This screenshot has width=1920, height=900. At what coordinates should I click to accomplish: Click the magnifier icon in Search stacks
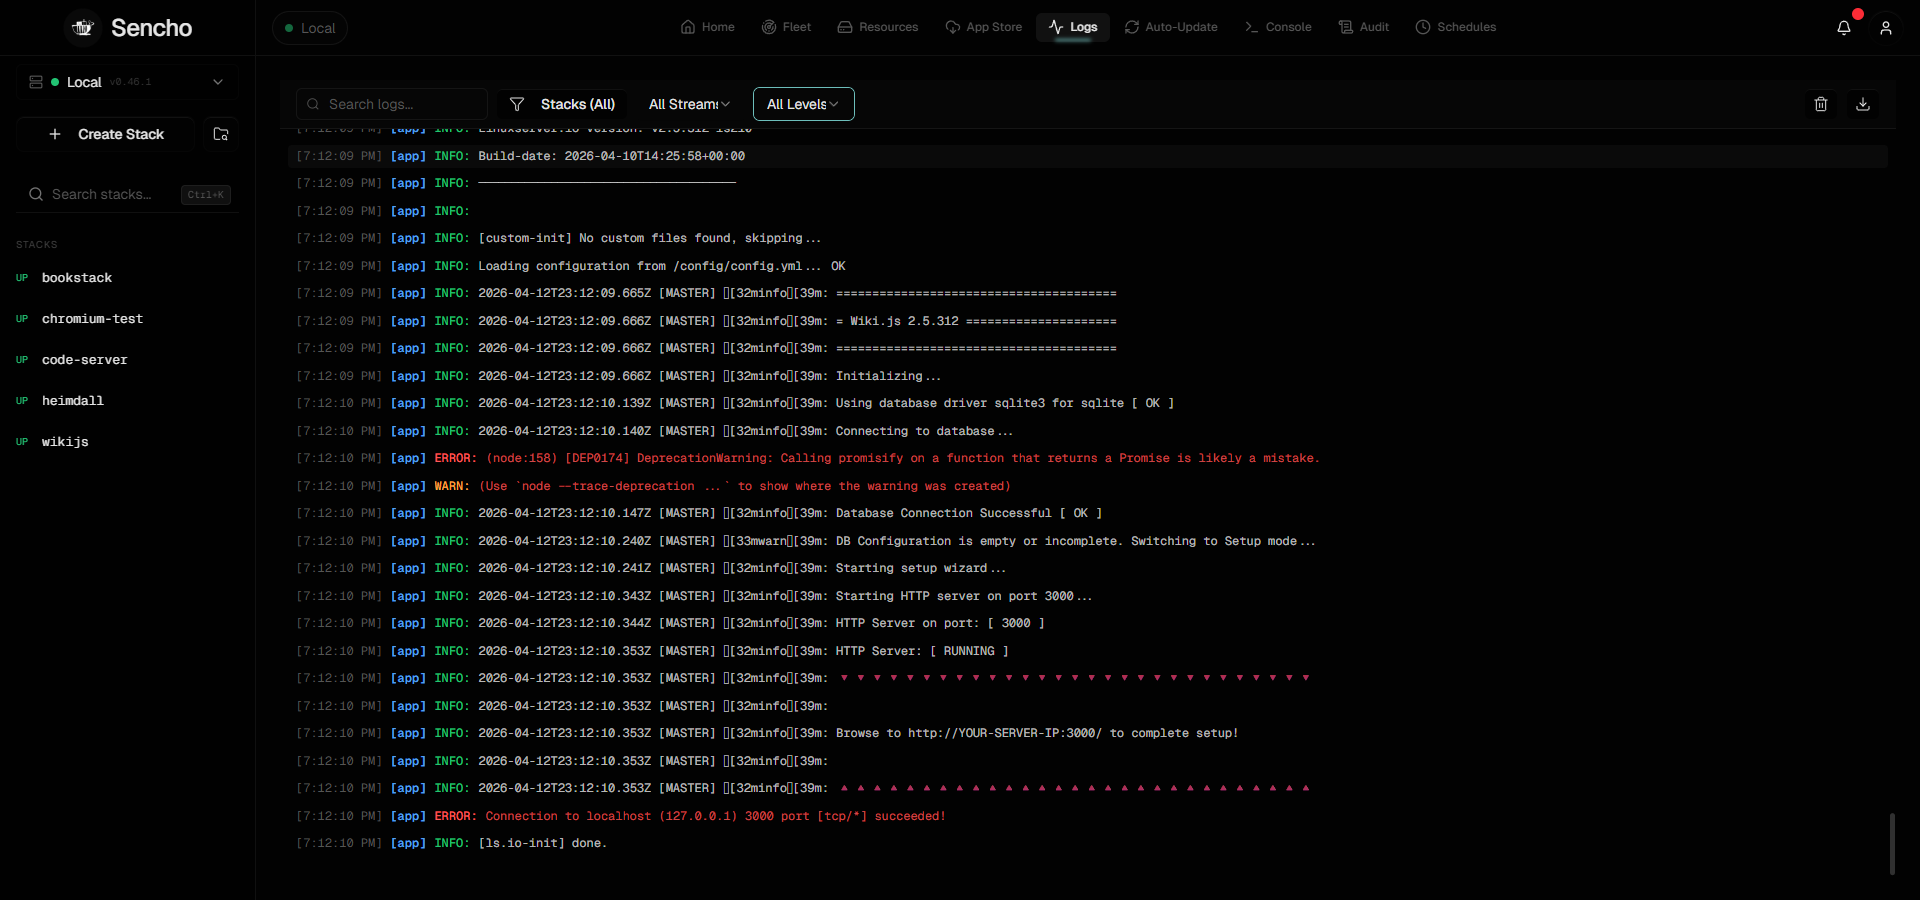point(36,194)
